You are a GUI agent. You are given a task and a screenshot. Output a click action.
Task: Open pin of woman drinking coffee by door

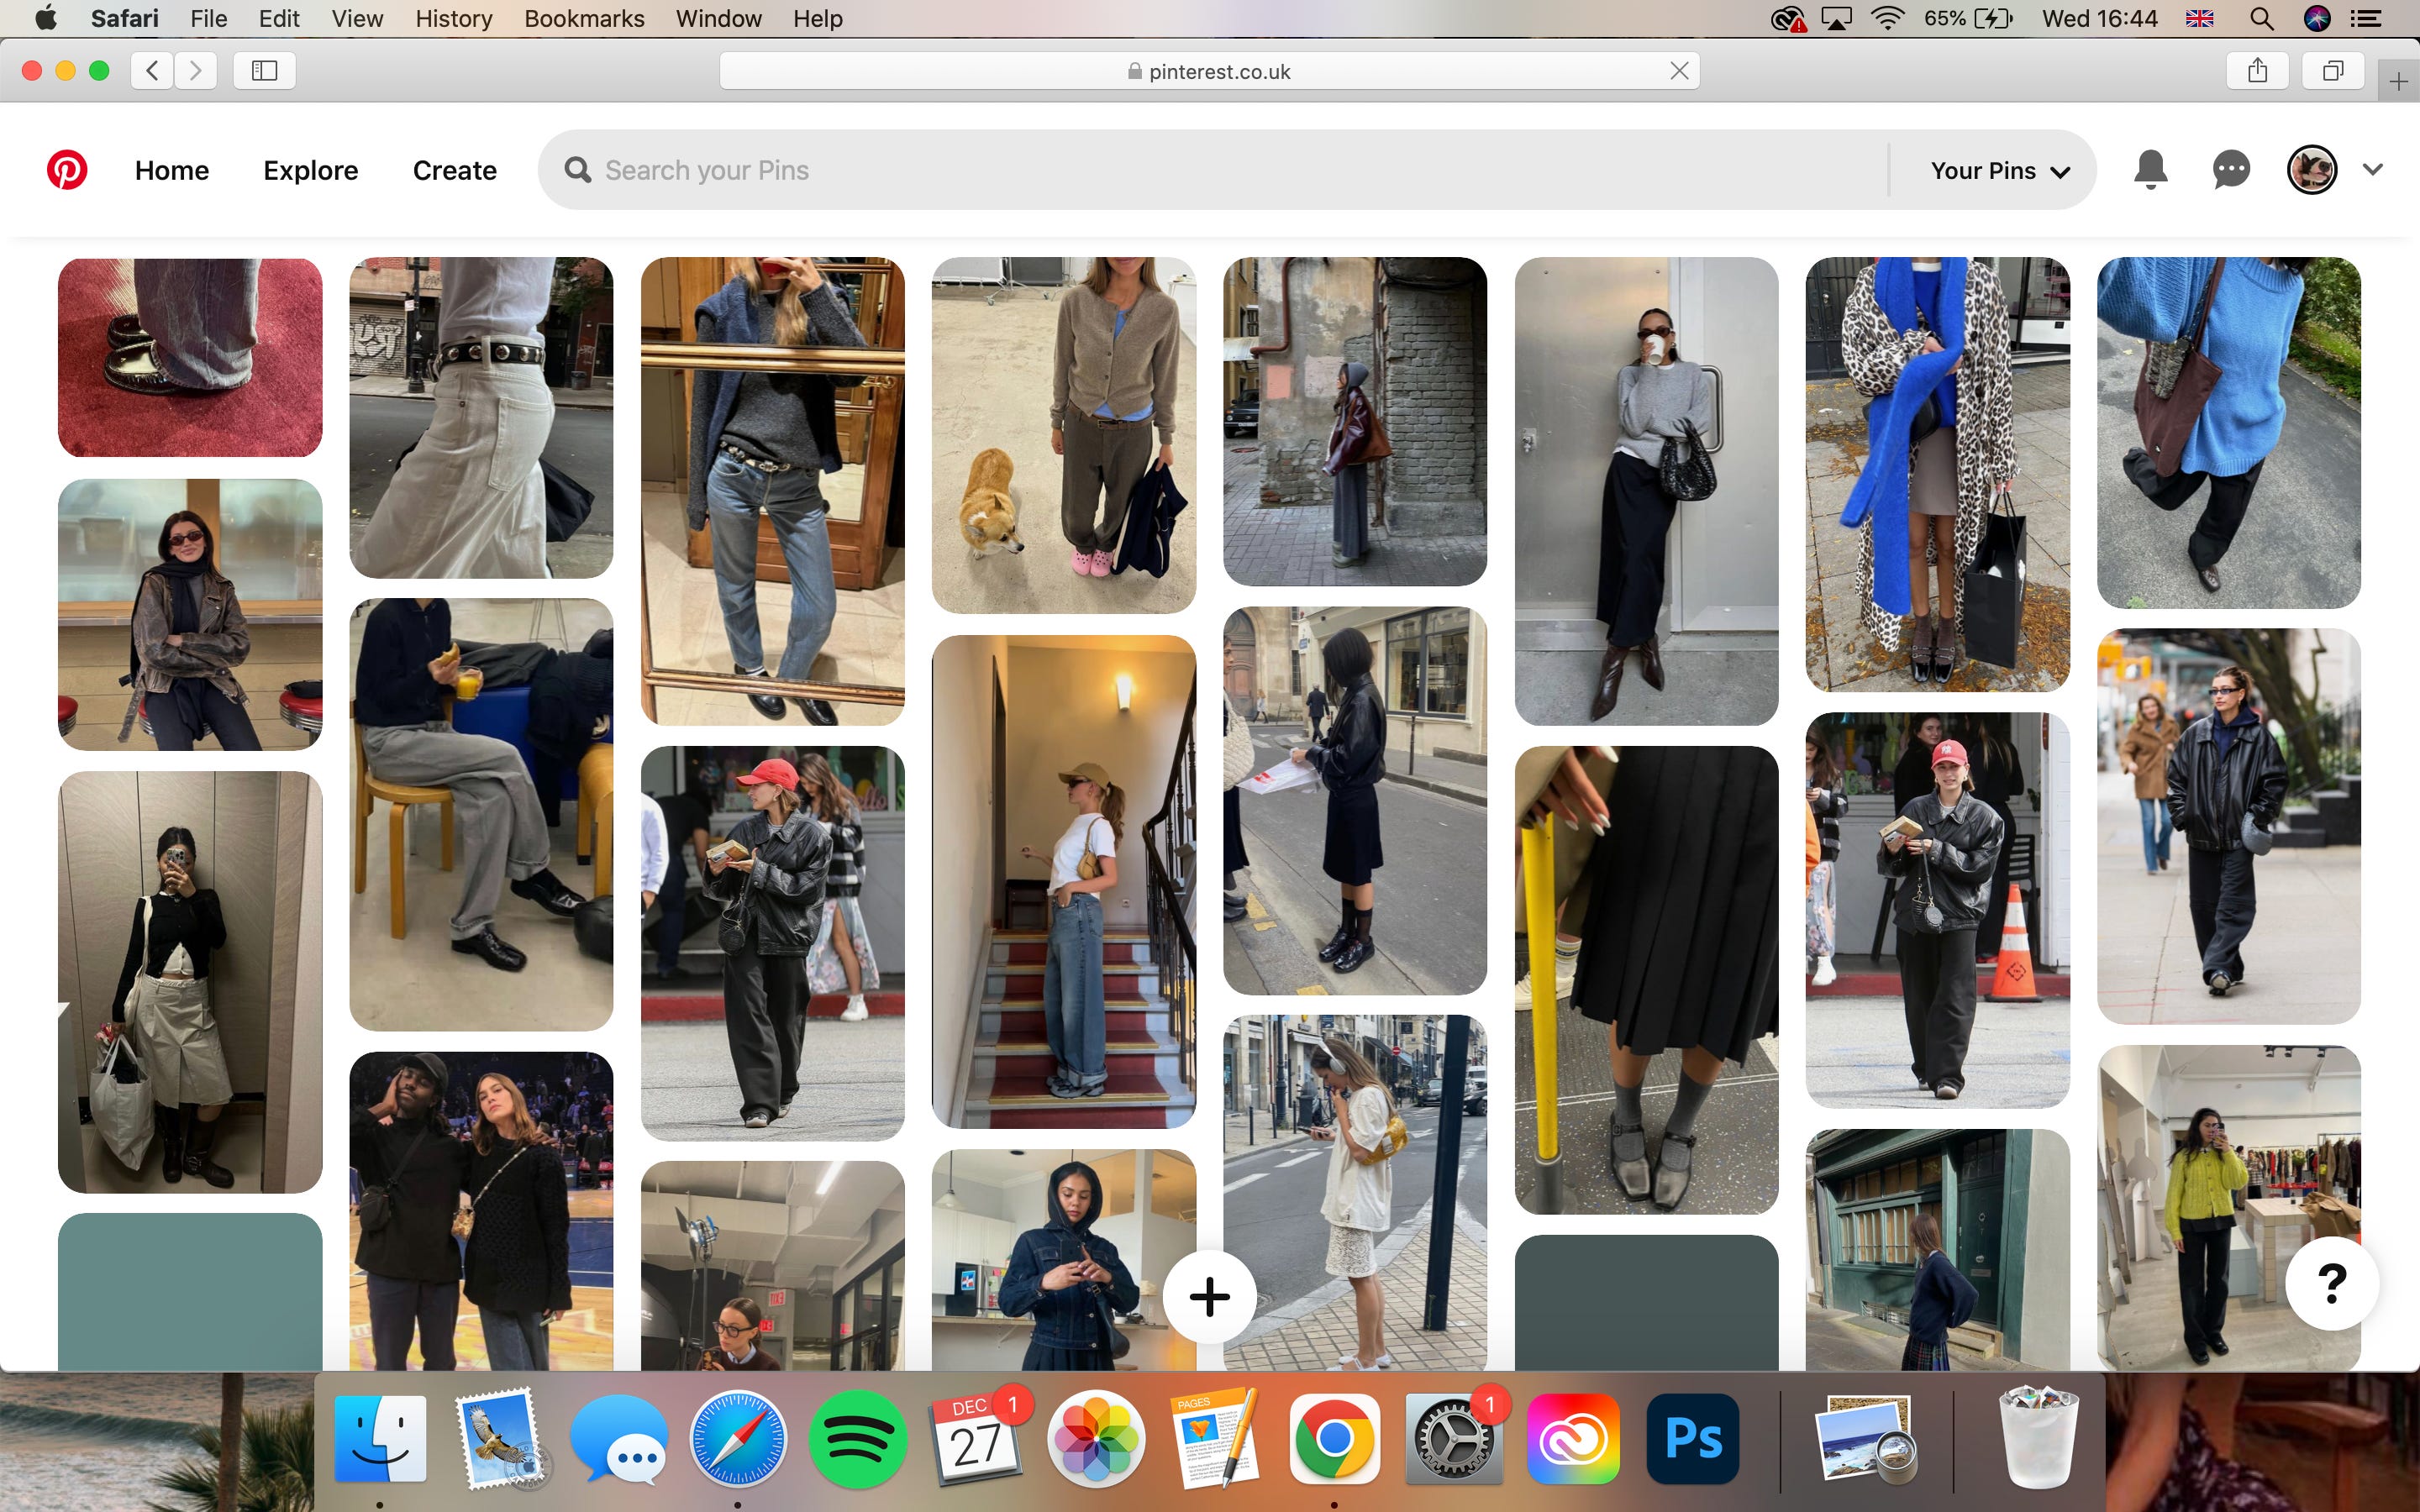point(1646,491)
